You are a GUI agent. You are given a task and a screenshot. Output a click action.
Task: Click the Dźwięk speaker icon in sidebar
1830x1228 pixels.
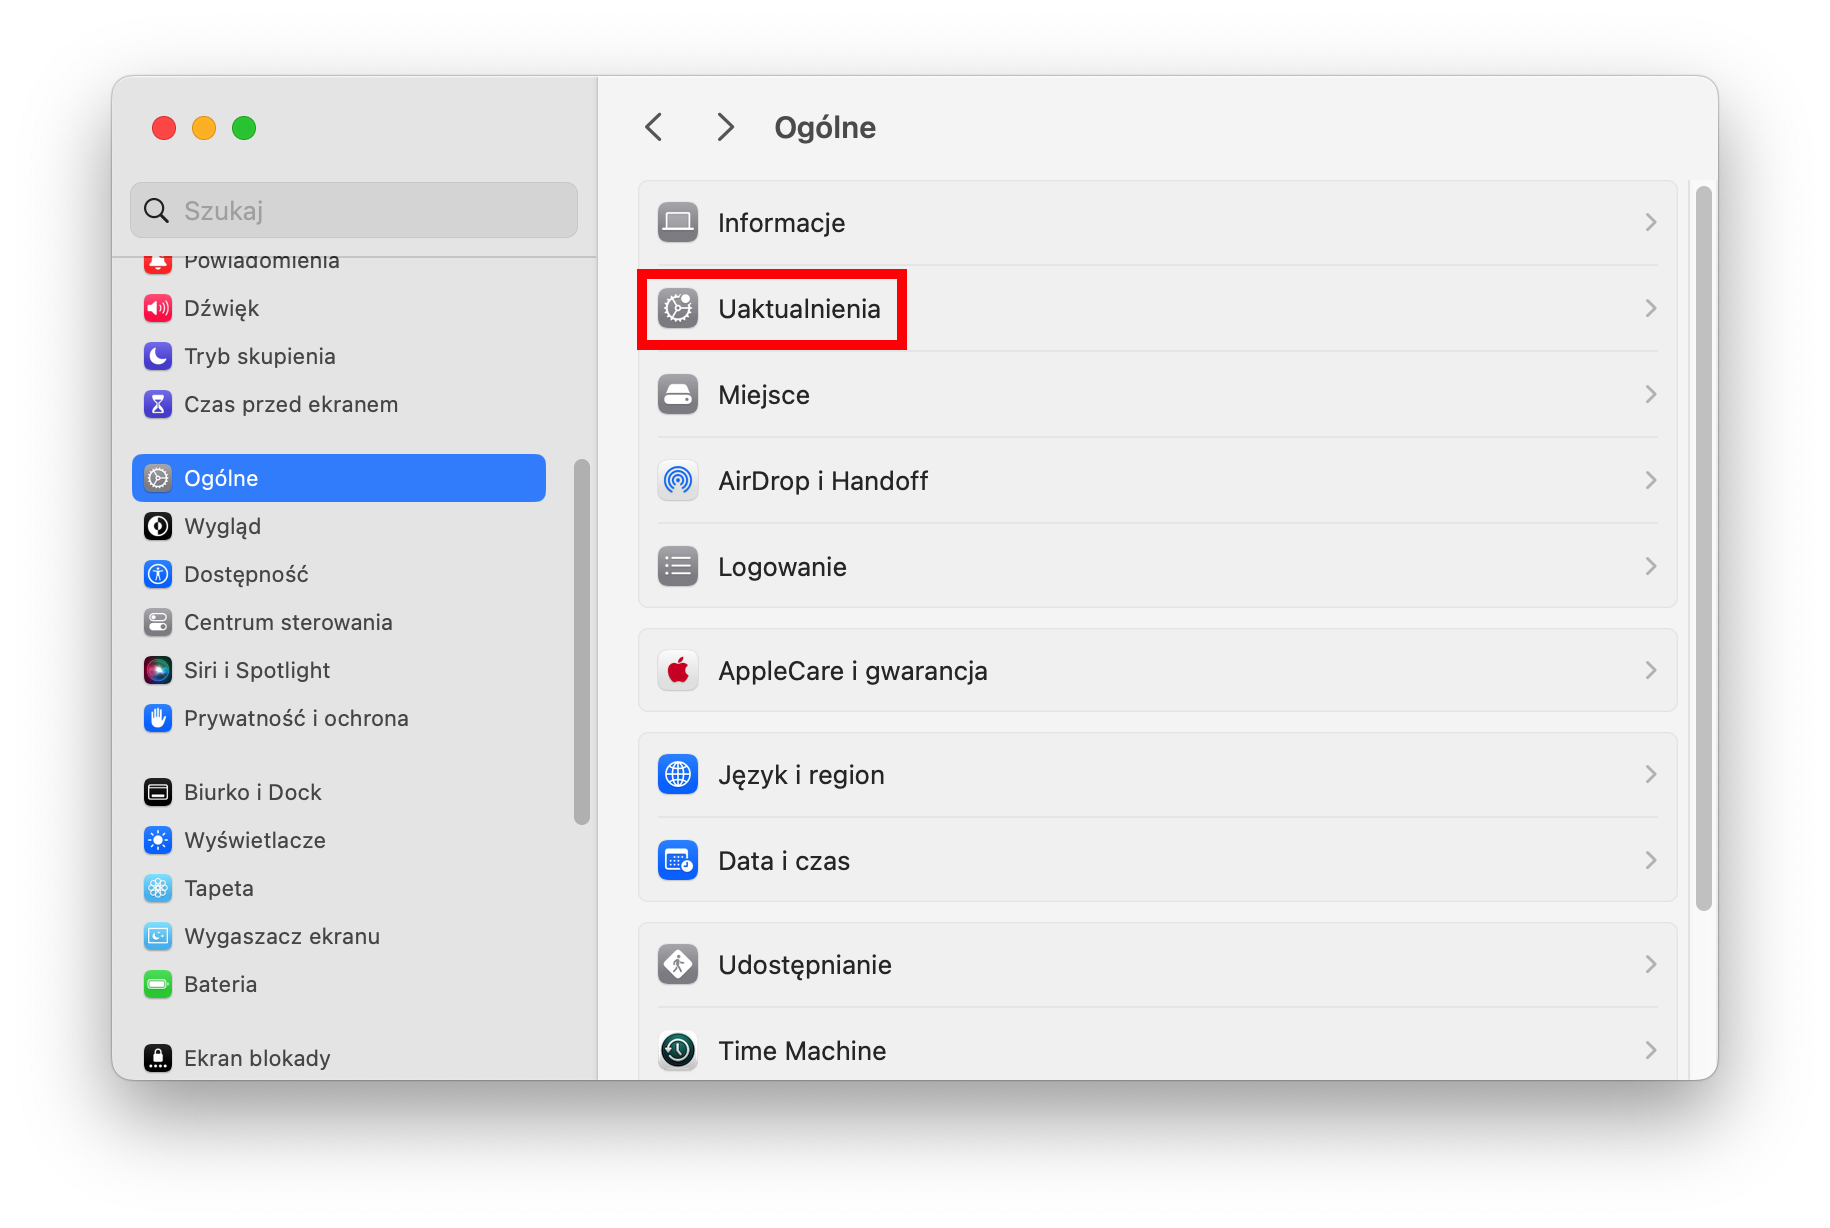[158, 308]
